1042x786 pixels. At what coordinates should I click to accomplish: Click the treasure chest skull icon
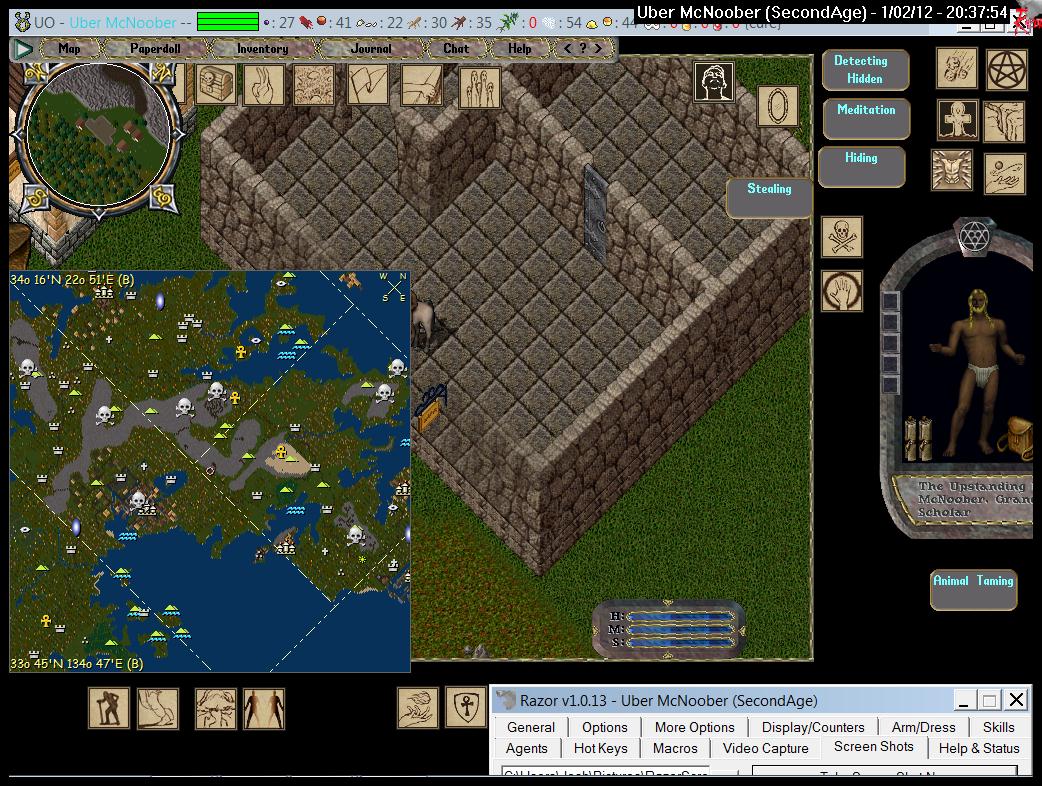216,85
